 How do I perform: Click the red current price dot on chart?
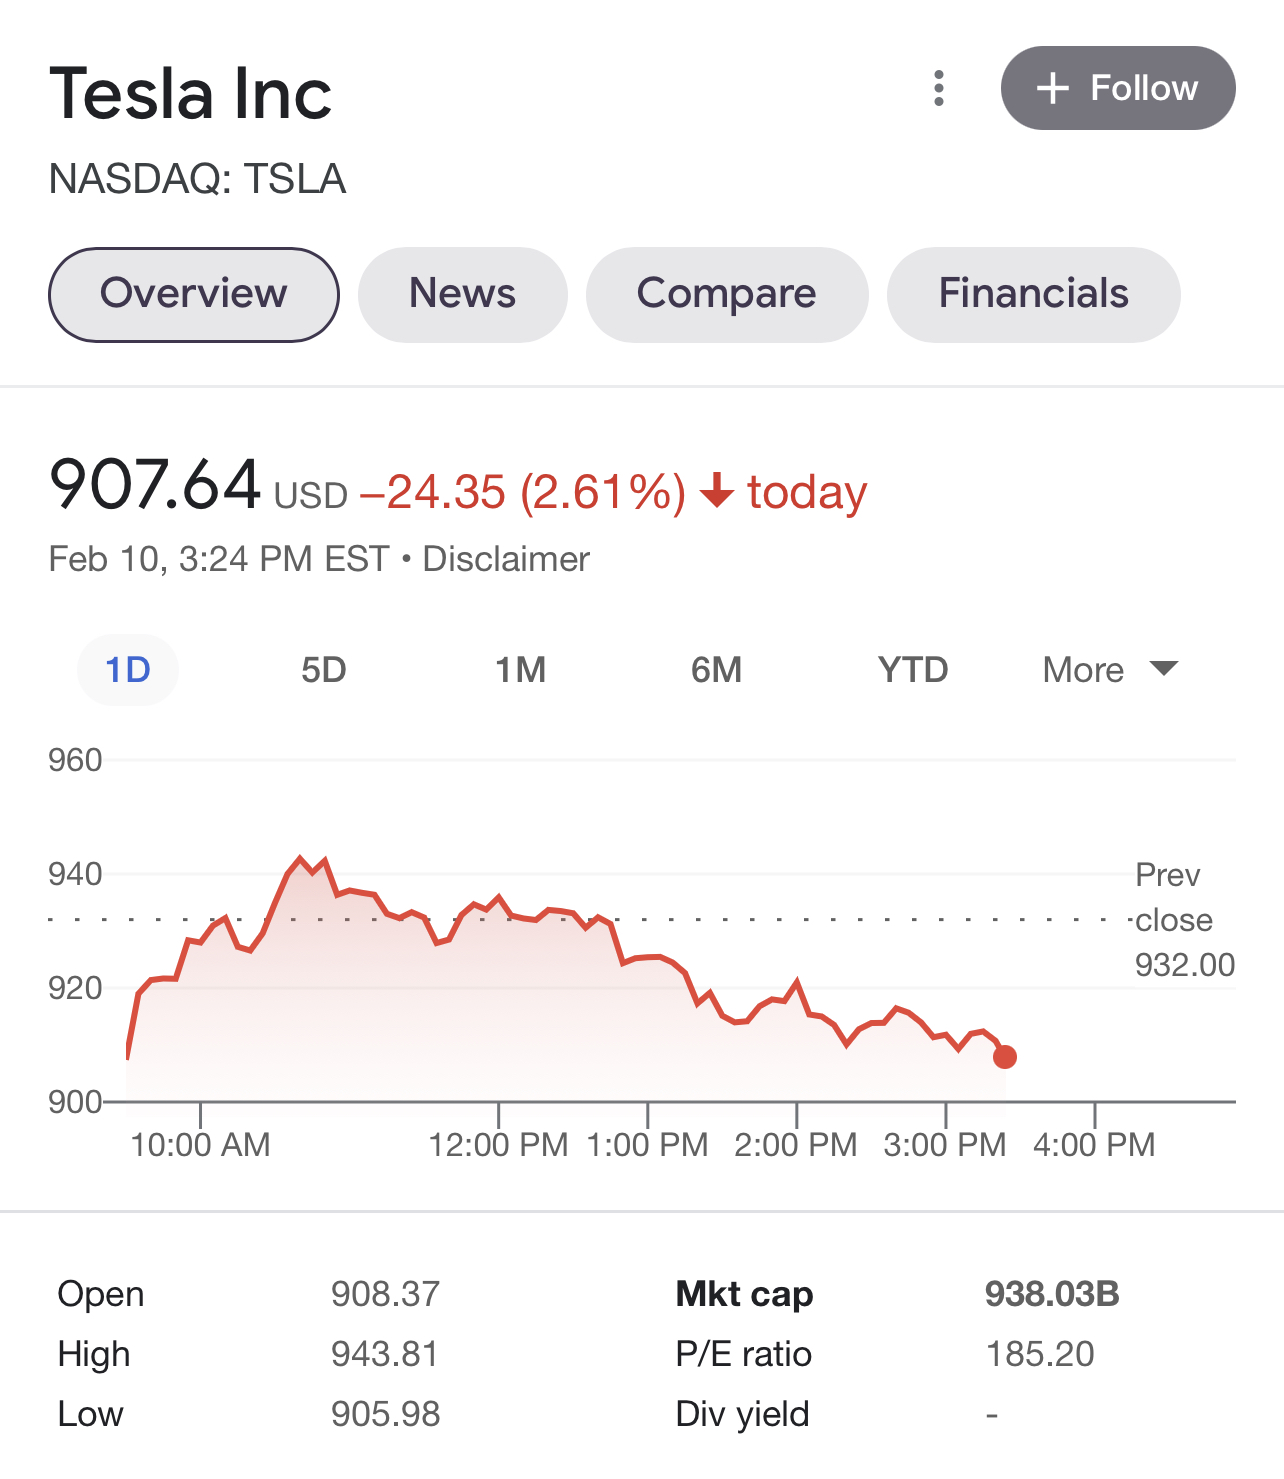click(1005, 1056)
